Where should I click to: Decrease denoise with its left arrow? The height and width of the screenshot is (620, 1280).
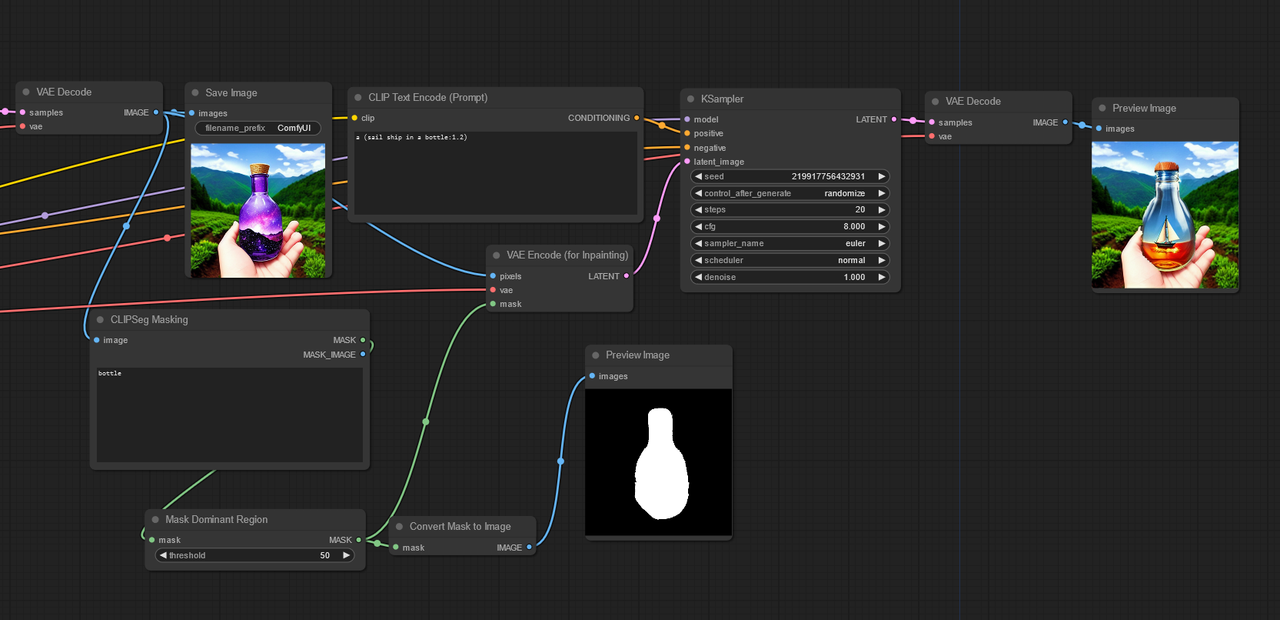[698, 277]
